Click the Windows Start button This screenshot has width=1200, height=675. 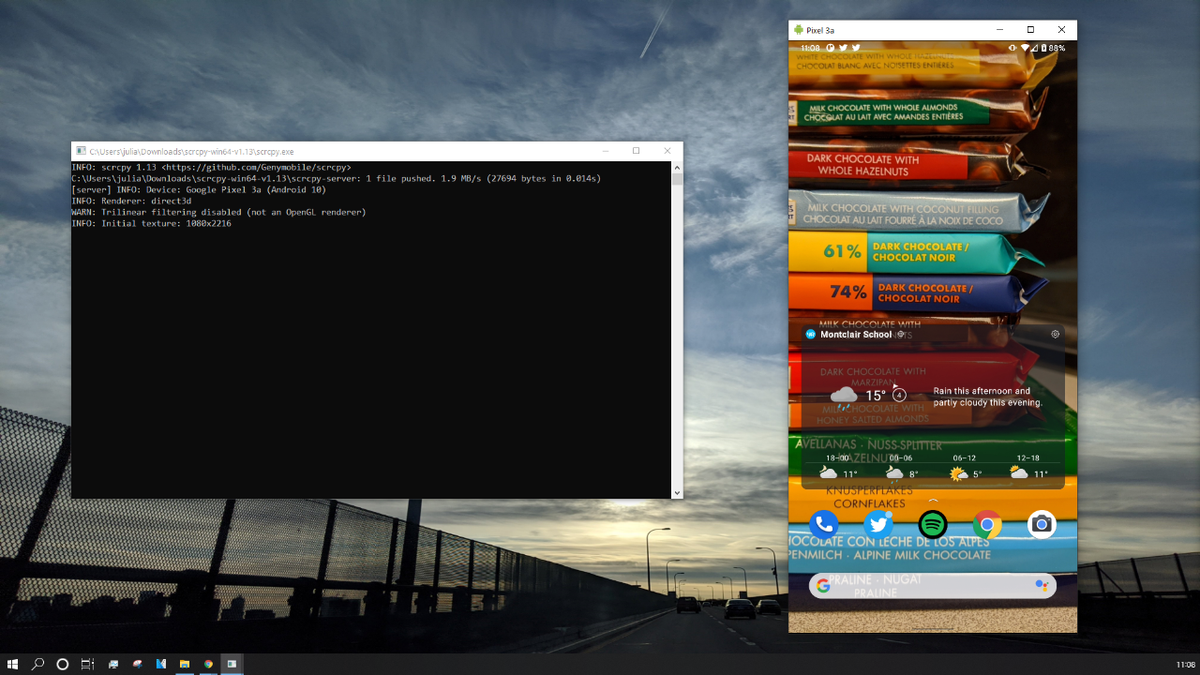click(x=13, y=663)
